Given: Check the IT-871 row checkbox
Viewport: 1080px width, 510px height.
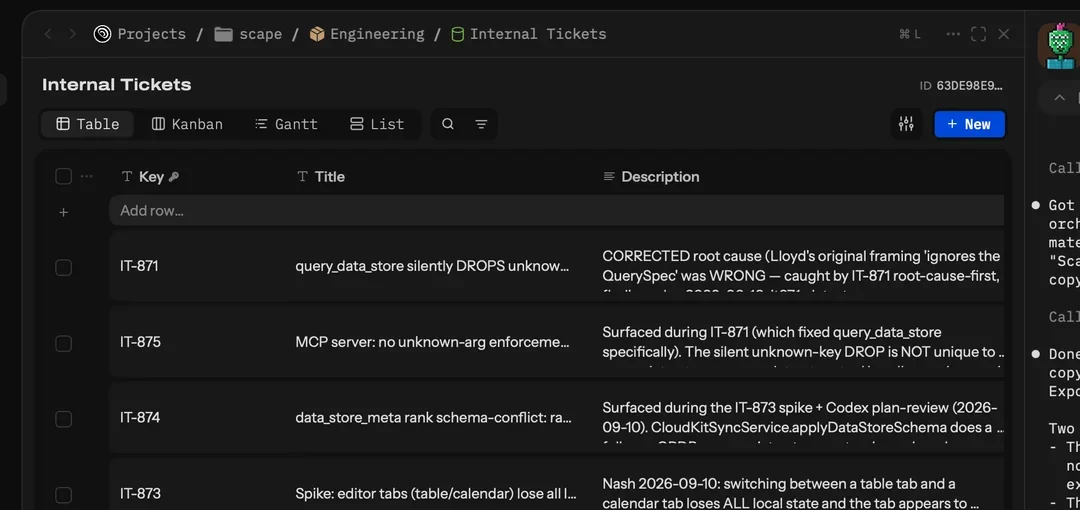Looking at the screenshot, I should (63, 267).
